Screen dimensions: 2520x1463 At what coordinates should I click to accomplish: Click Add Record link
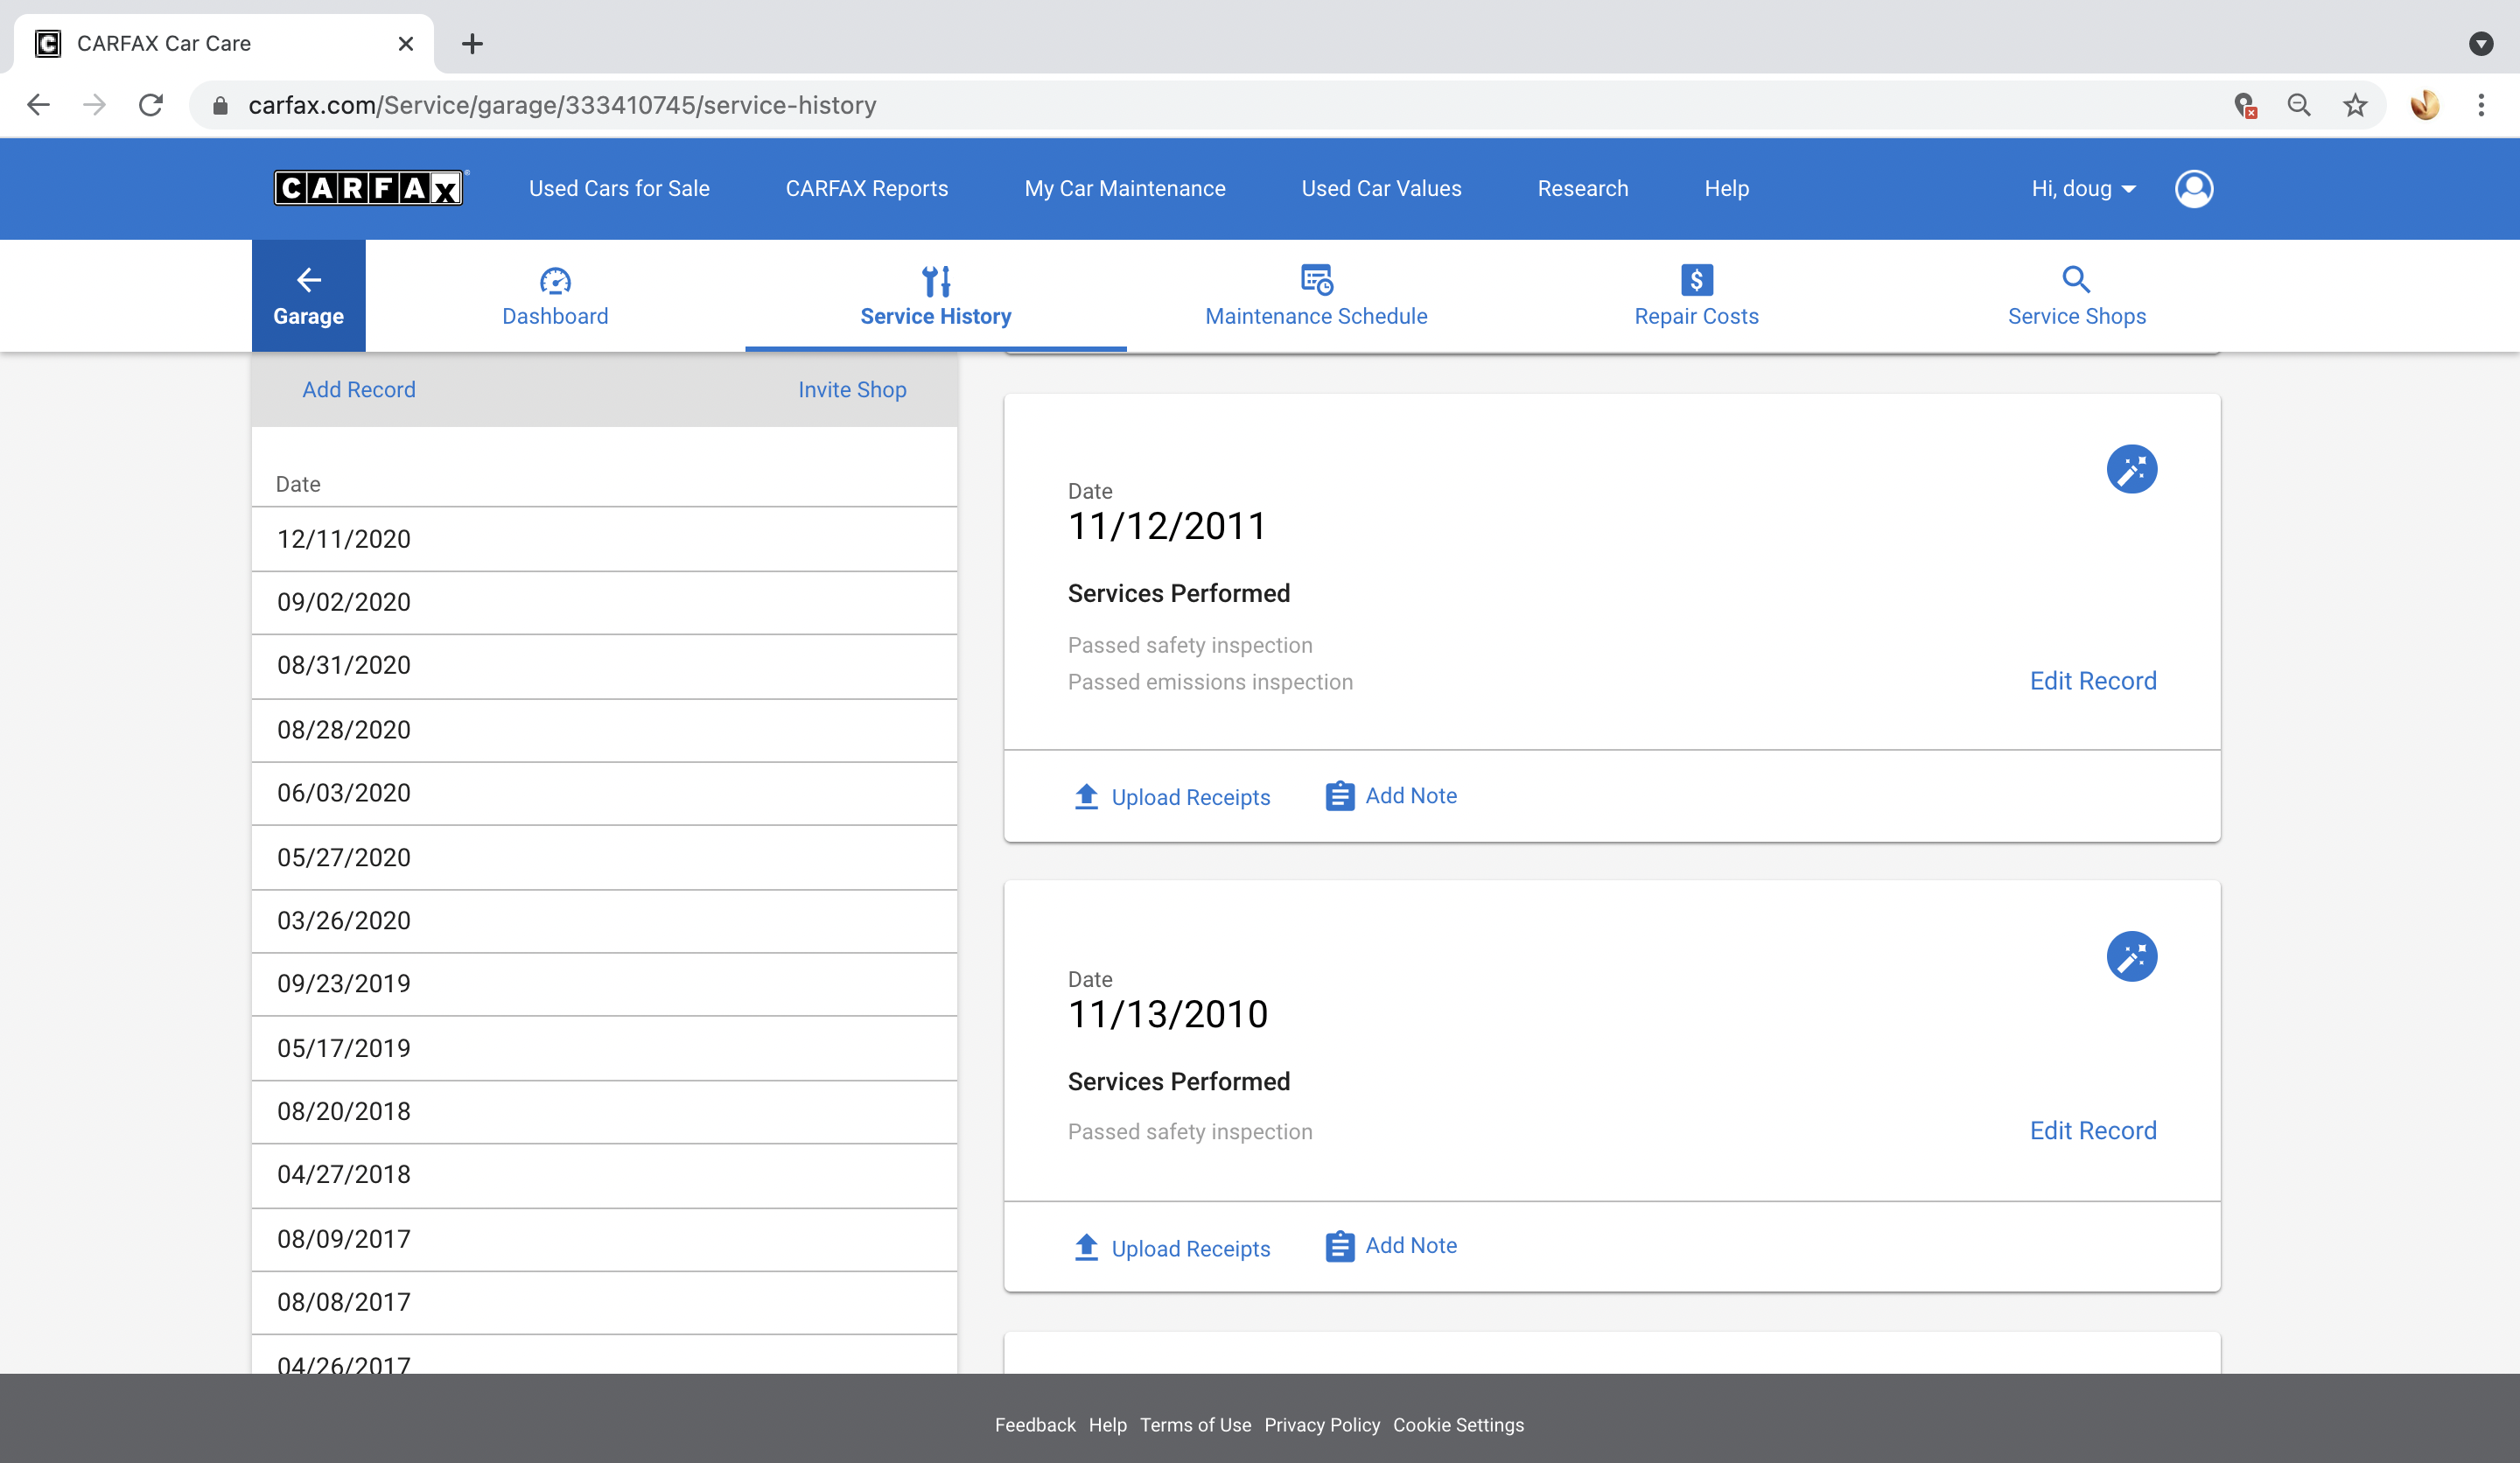[x=359, y=390]
